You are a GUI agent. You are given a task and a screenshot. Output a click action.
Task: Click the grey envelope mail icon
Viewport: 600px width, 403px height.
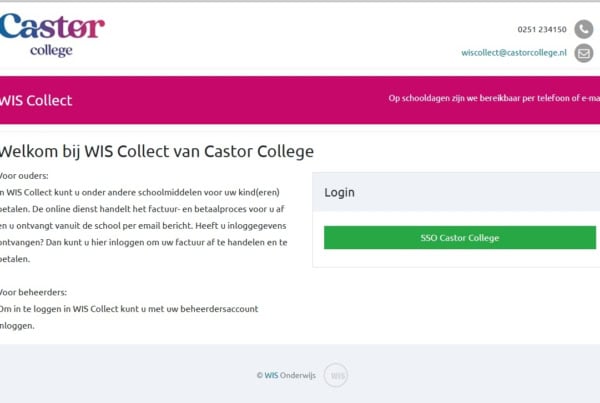584,53
